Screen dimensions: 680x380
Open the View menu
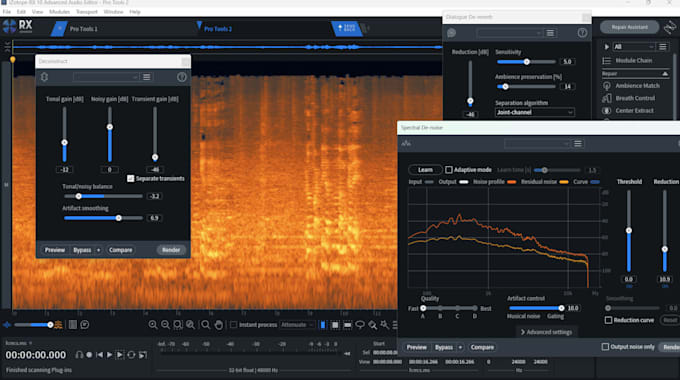(37, 12)
